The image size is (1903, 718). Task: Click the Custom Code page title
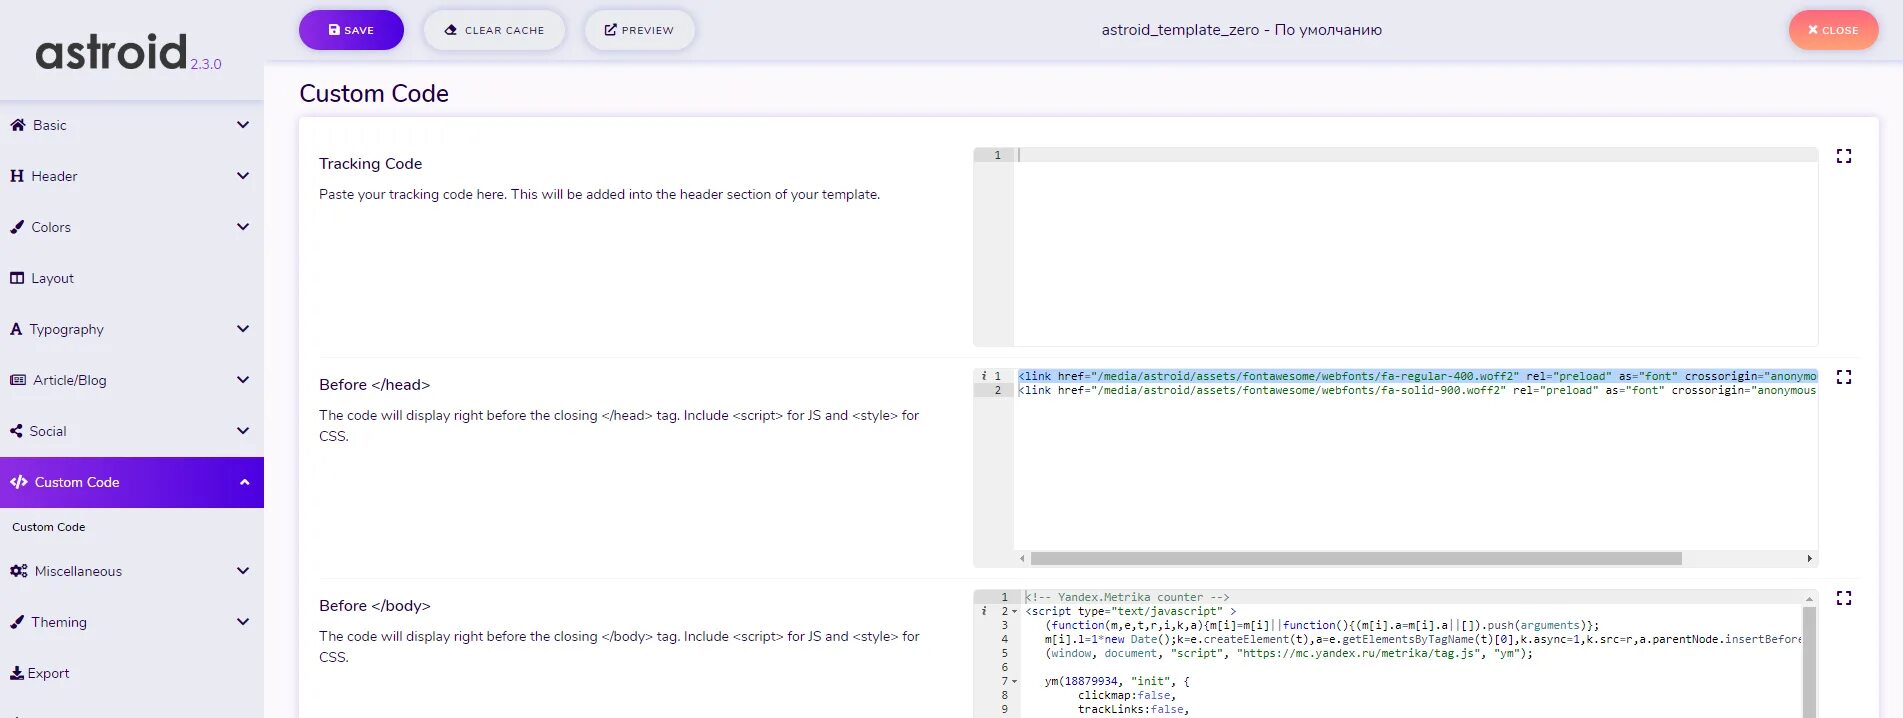click(x=374, y=93)
